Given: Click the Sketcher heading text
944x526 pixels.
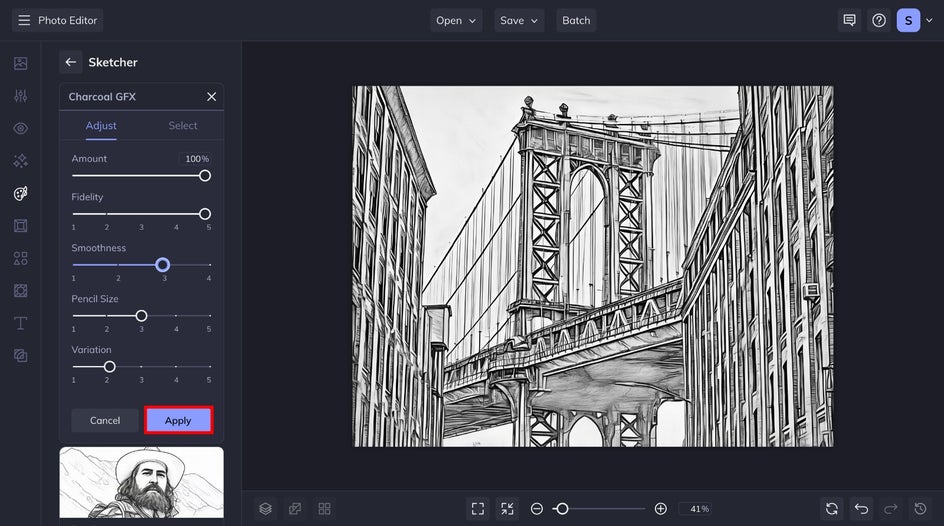Looking at the screenshot, I should 113,62.
